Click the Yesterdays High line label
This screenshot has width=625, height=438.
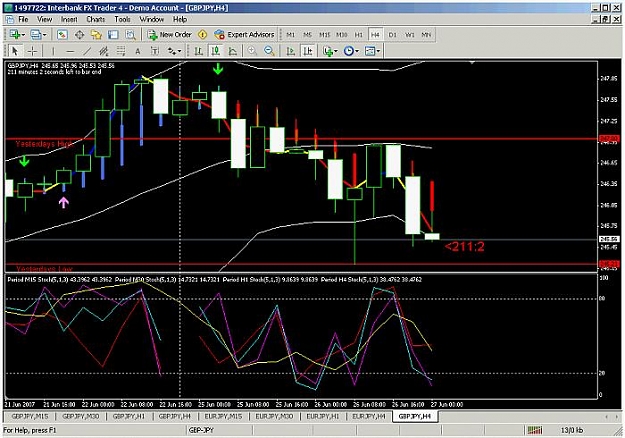[44, 144]
